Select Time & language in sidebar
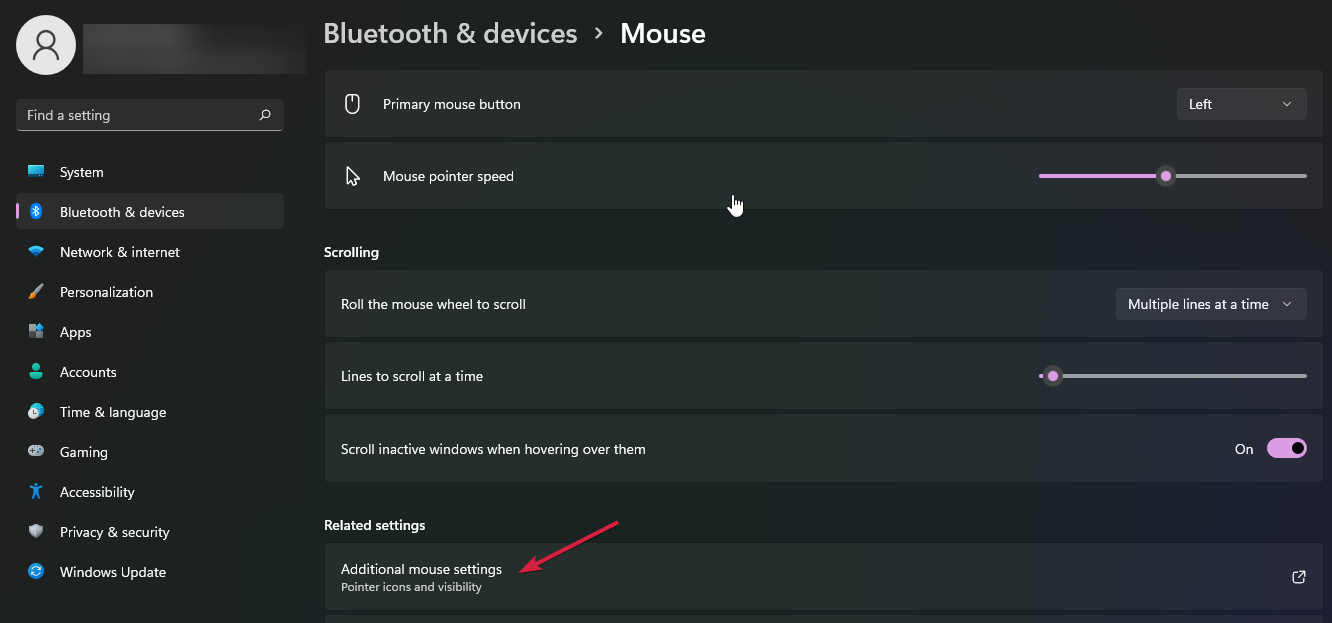Screen dimensions: 1332x623 (x=113, y=412)
